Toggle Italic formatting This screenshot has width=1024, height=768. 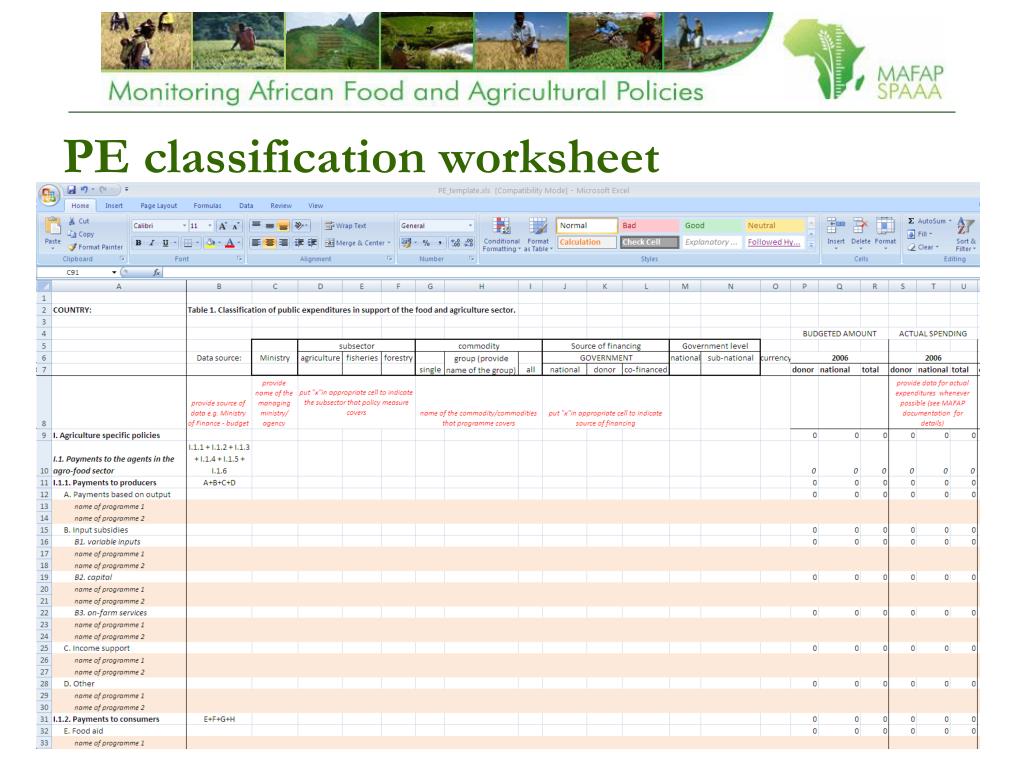tap(152, 243)
